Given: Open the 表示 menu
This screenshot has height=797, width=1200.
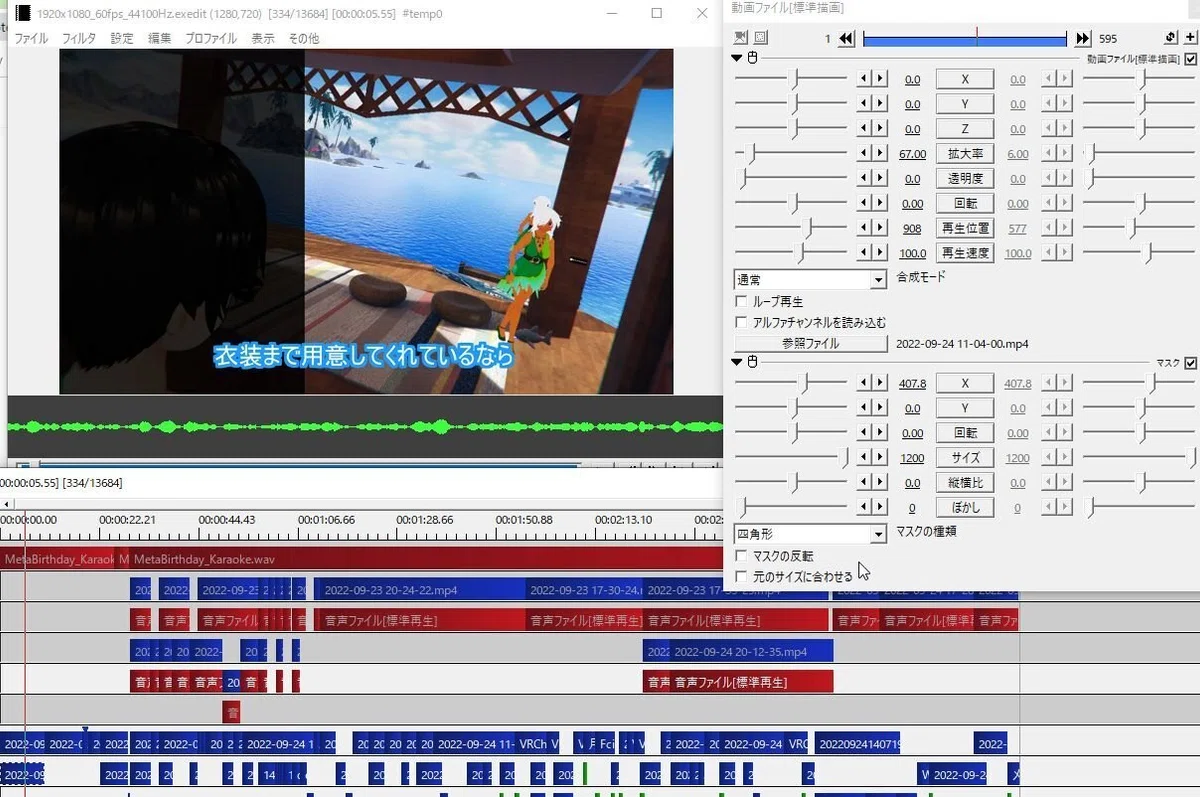Looking at the screenshot, I should 263,38.
